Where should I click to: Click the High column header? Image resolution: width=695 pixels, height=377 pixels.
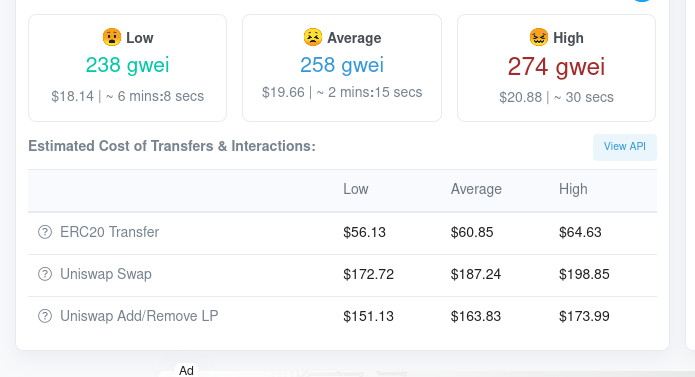pyautogui.click(x=573, y=189)
